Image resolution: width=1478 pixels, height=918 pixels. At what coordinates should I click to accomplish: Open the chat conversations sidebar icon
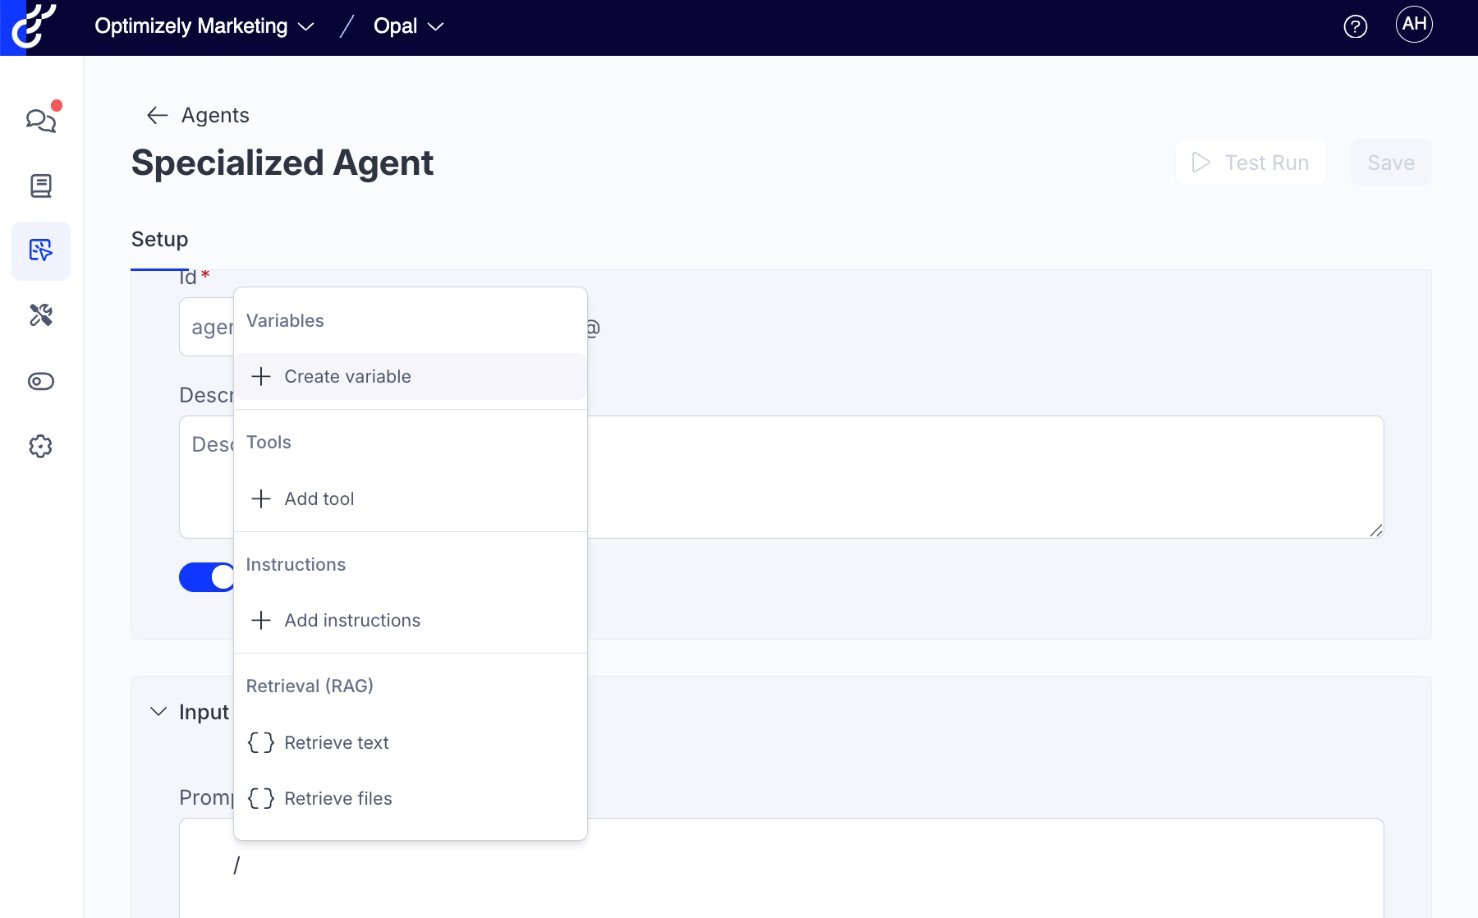pos(41,121)
